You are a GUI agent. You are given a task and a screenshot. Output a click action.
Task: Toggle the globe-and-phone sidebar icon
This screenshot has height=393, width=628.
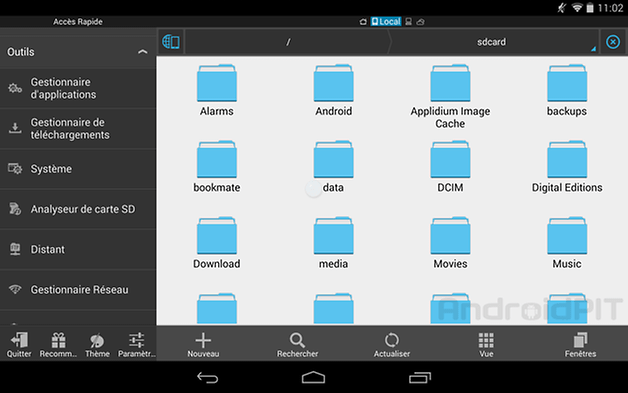(x=171, y=42)
